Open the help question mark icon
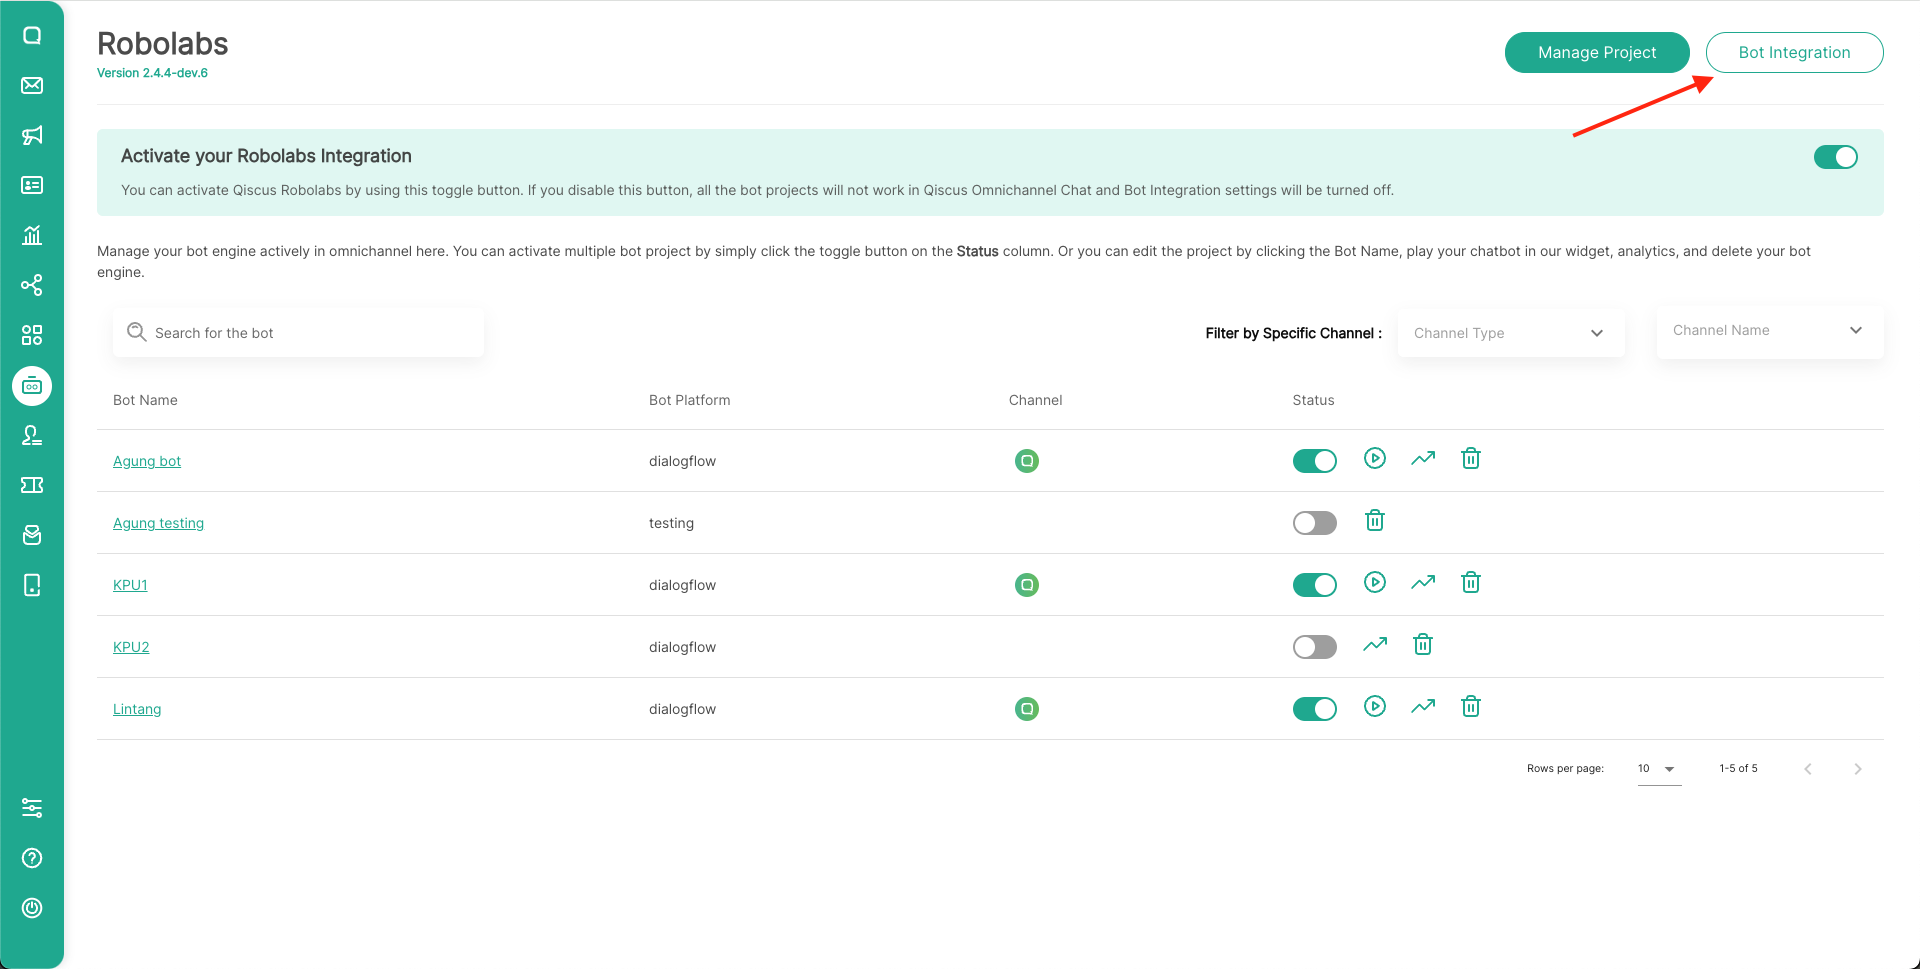This screenshot has height=969, width=1920. (32, 858)
